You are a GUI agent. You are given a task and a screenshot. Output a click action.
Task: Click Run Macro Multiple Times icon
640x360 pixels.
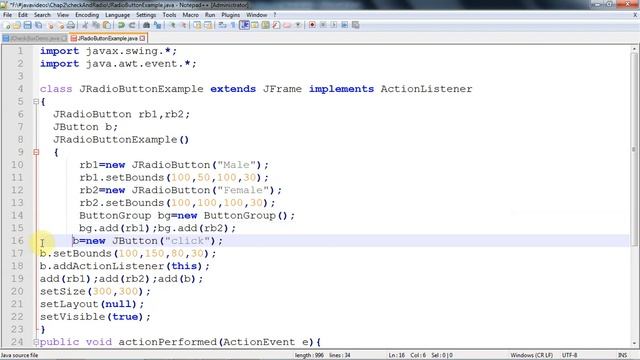(x=344, y=25)
